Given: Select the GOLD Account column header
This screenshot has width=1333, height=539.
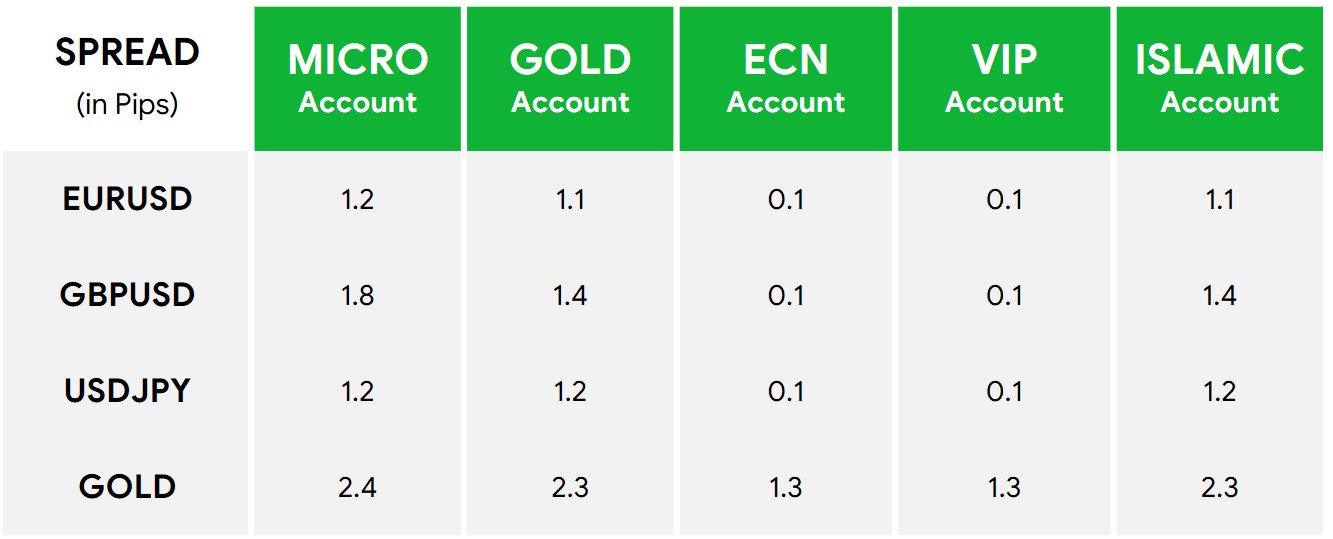Looking at the screenshot, I should (570, 79).
